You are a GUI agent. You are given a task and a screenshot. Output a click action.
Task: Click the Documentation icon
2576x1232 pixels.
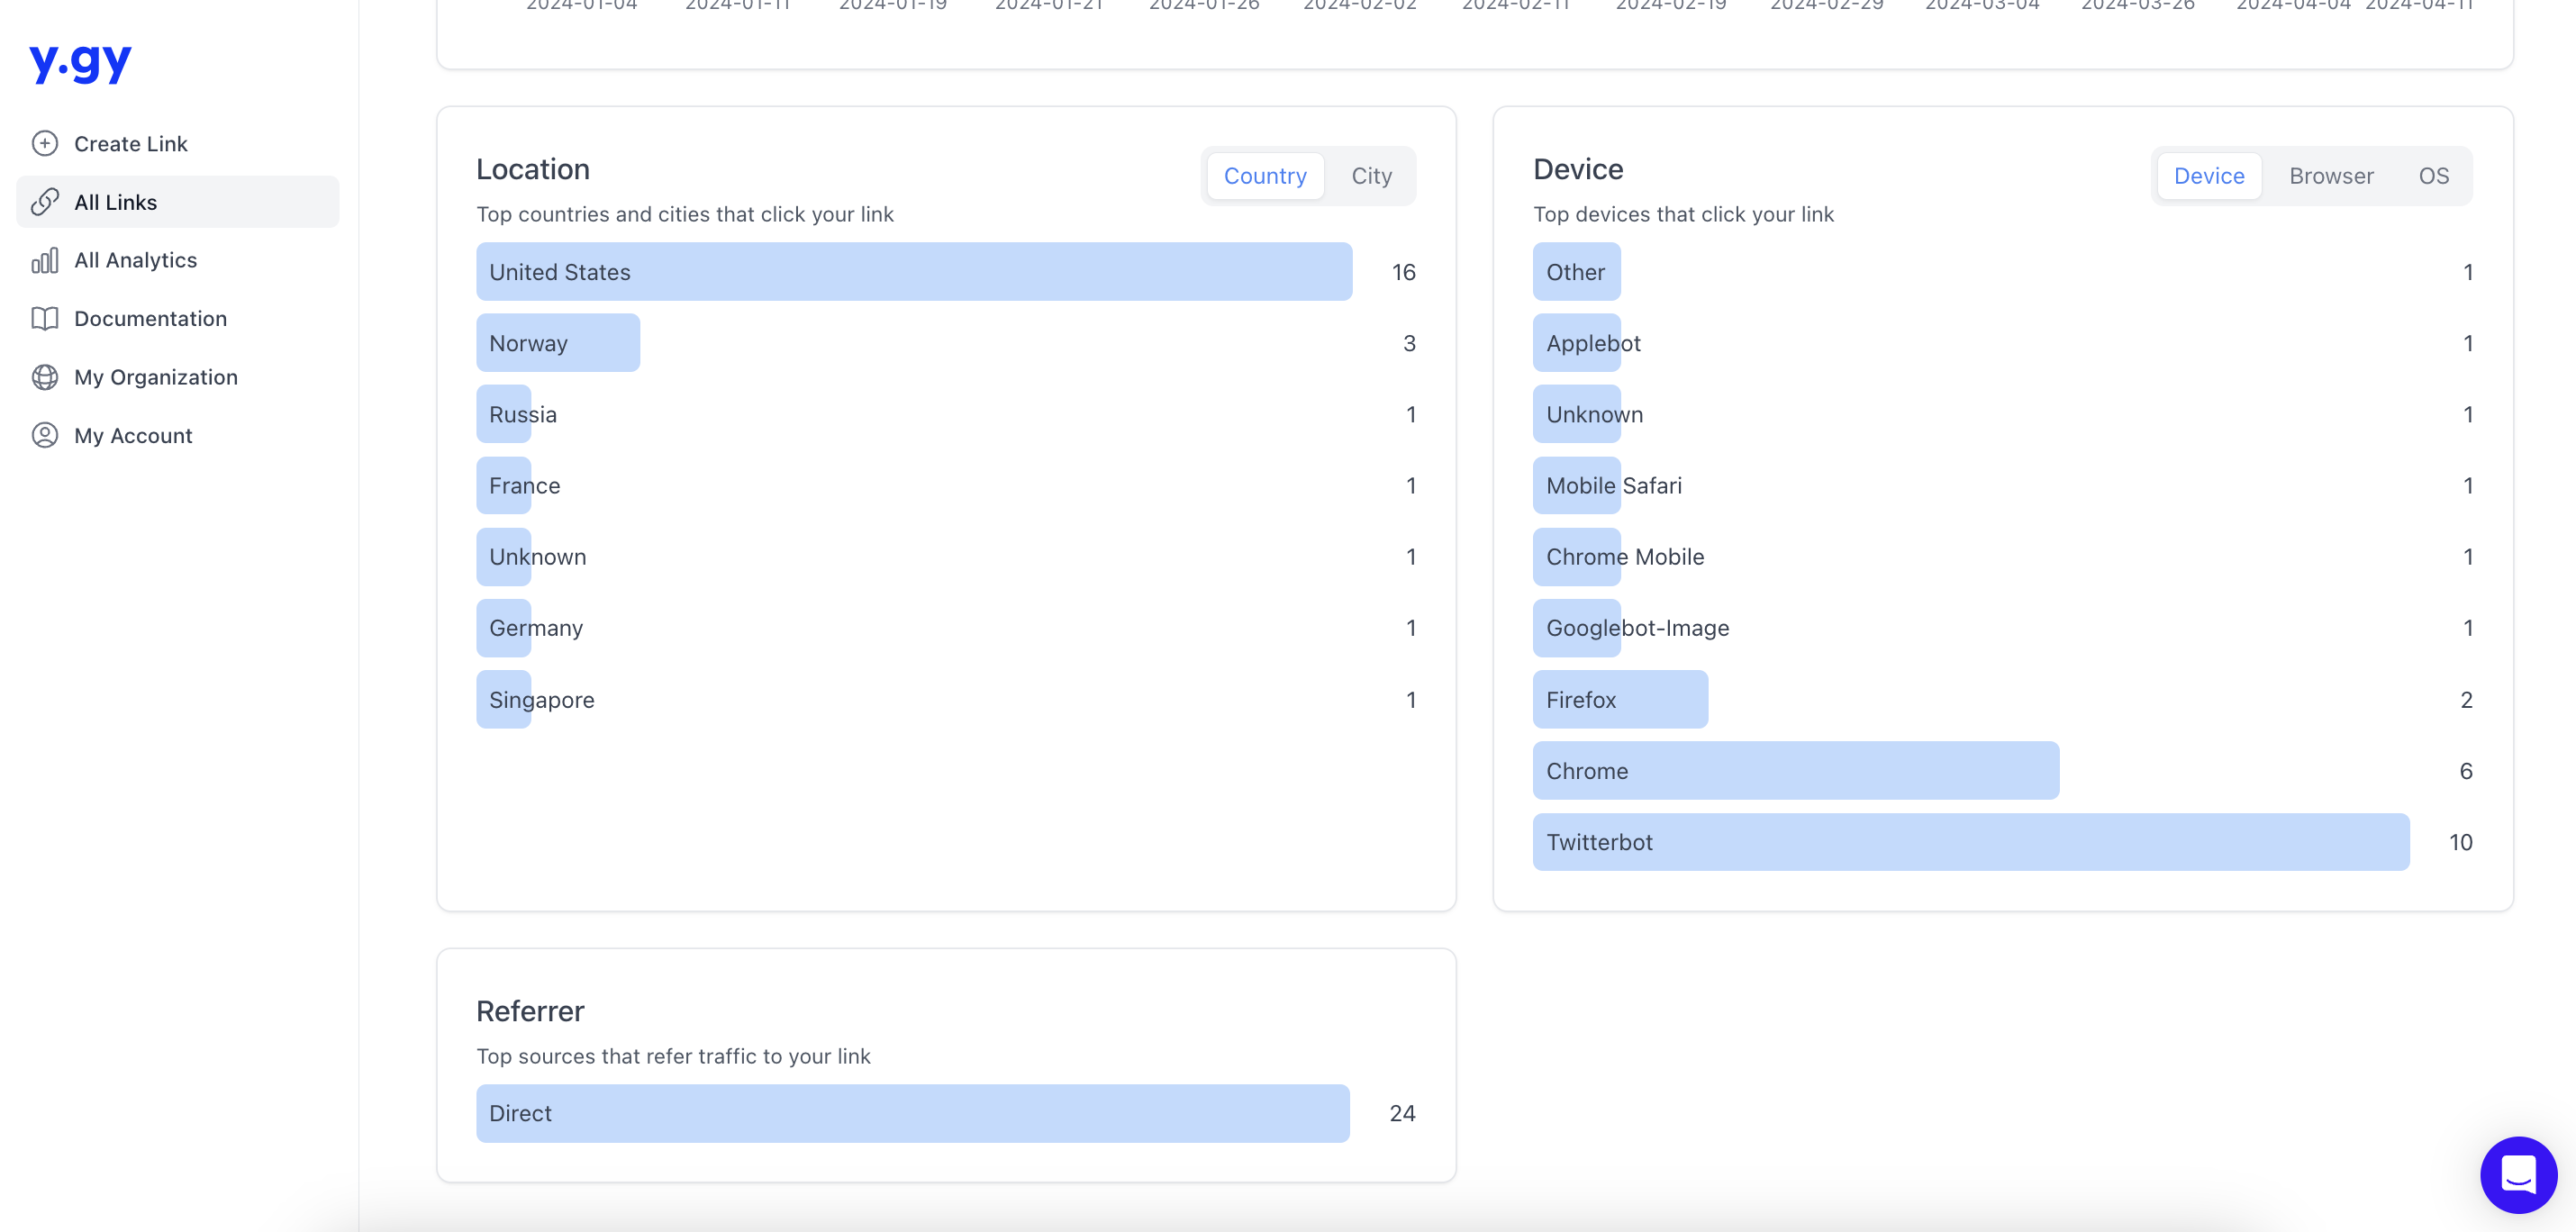[46, 317]
